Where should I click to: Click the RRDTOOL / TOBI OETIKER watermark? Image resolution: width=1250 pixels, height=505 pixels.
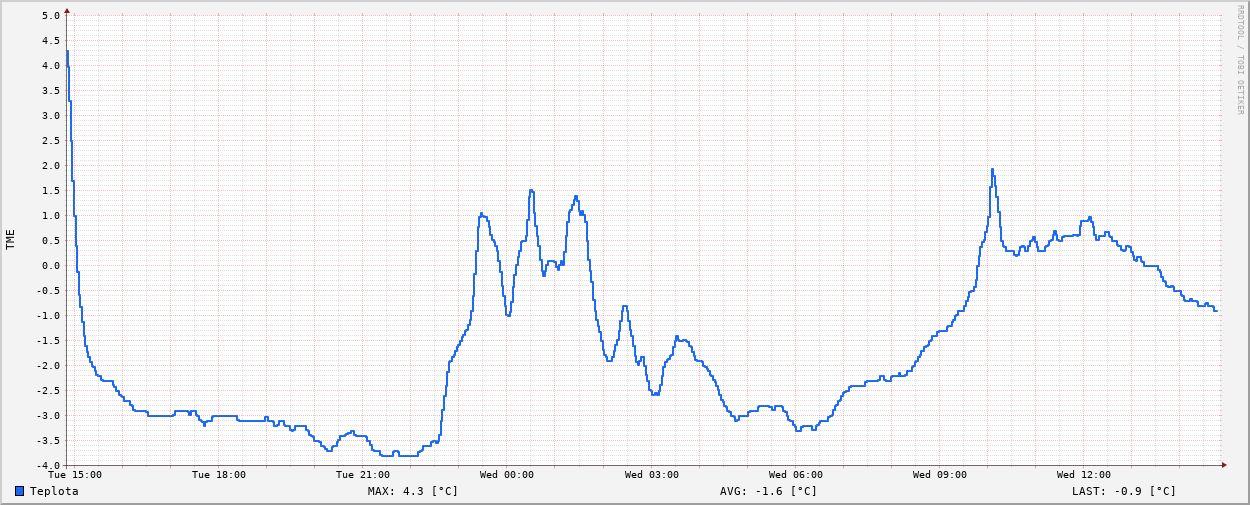click(x=1241, y=60)
